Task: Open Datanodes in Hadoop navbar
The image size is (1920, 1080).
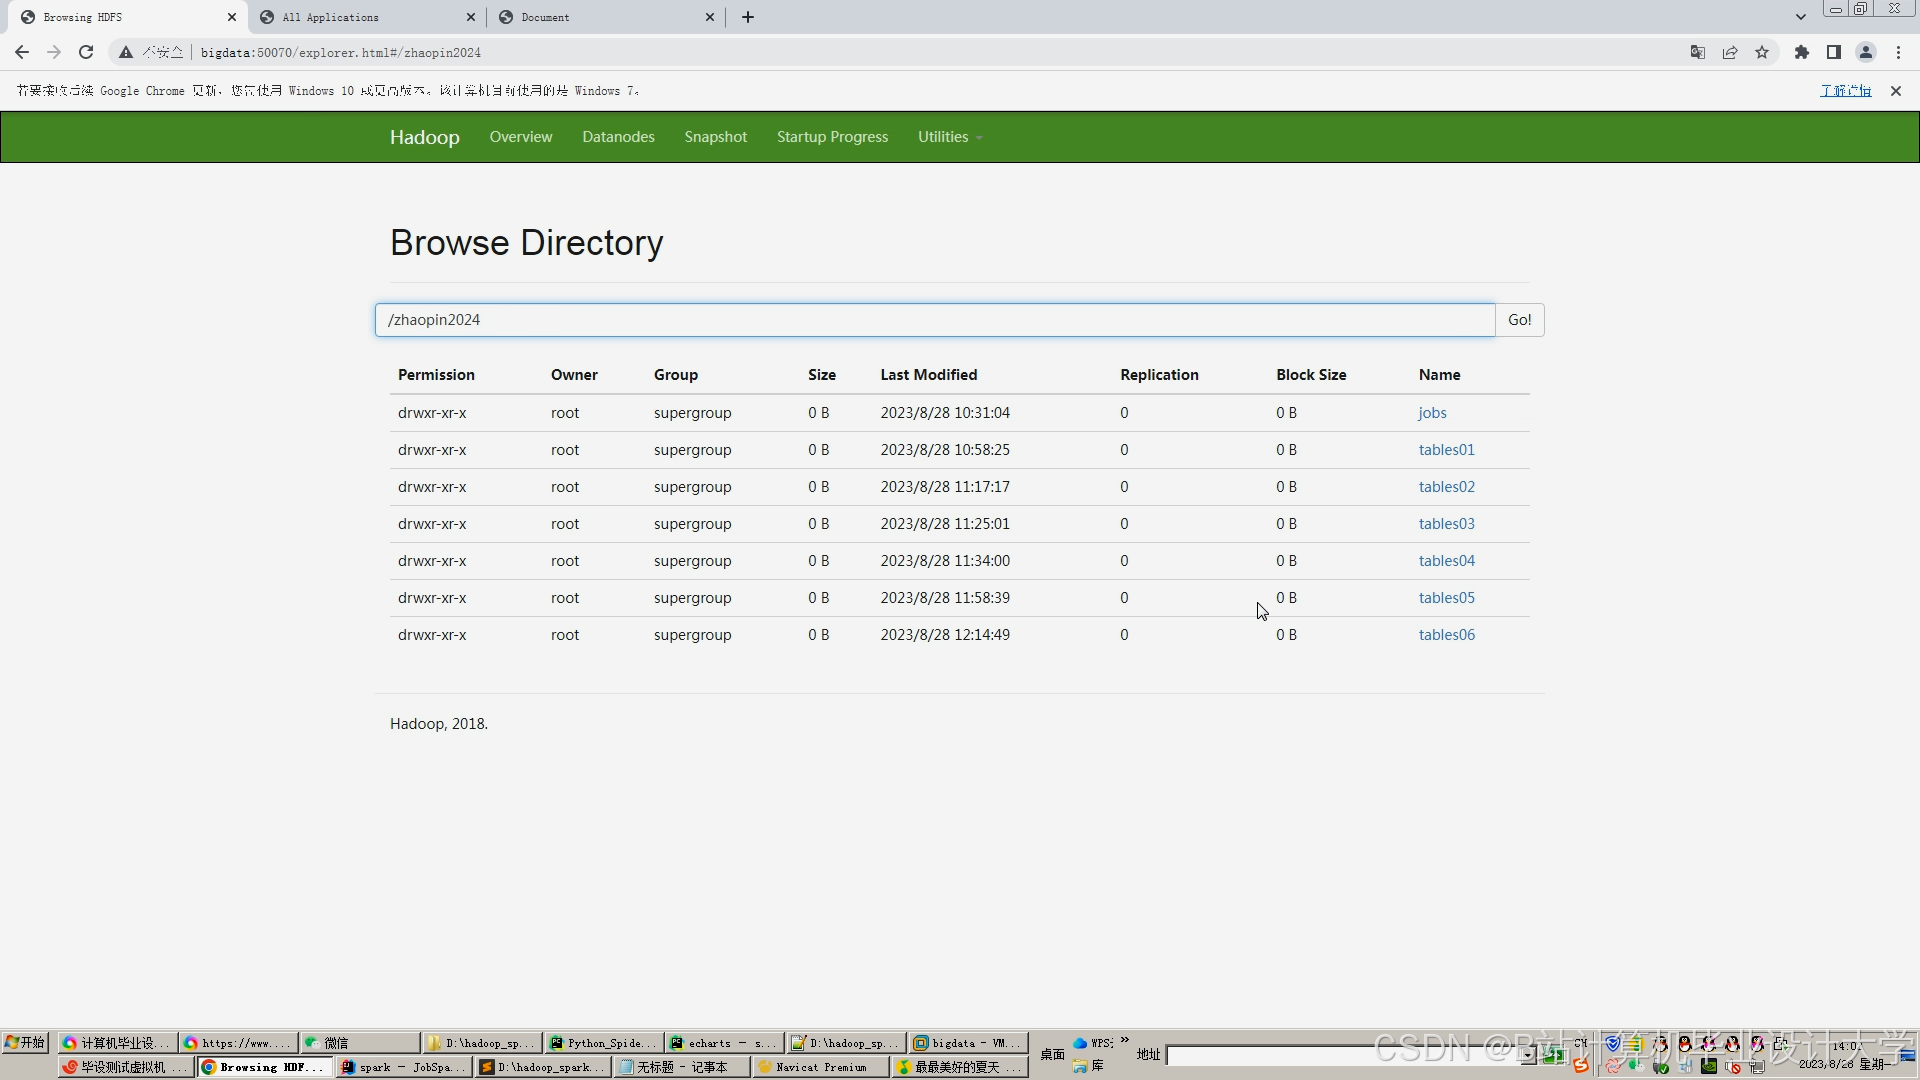Action: click(x=618, y=137)
